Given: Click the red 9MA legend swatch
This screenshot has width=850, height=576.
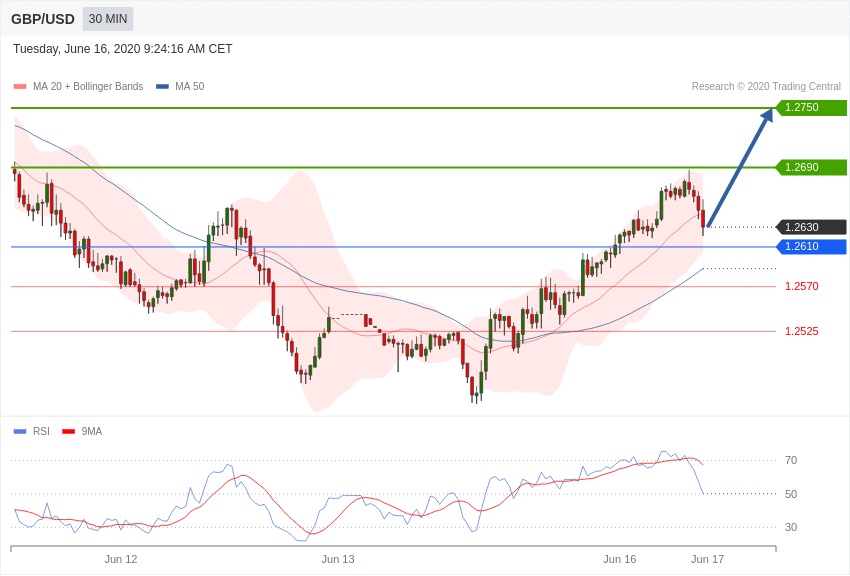Looking at the screenshot, I should click(68, 432).
